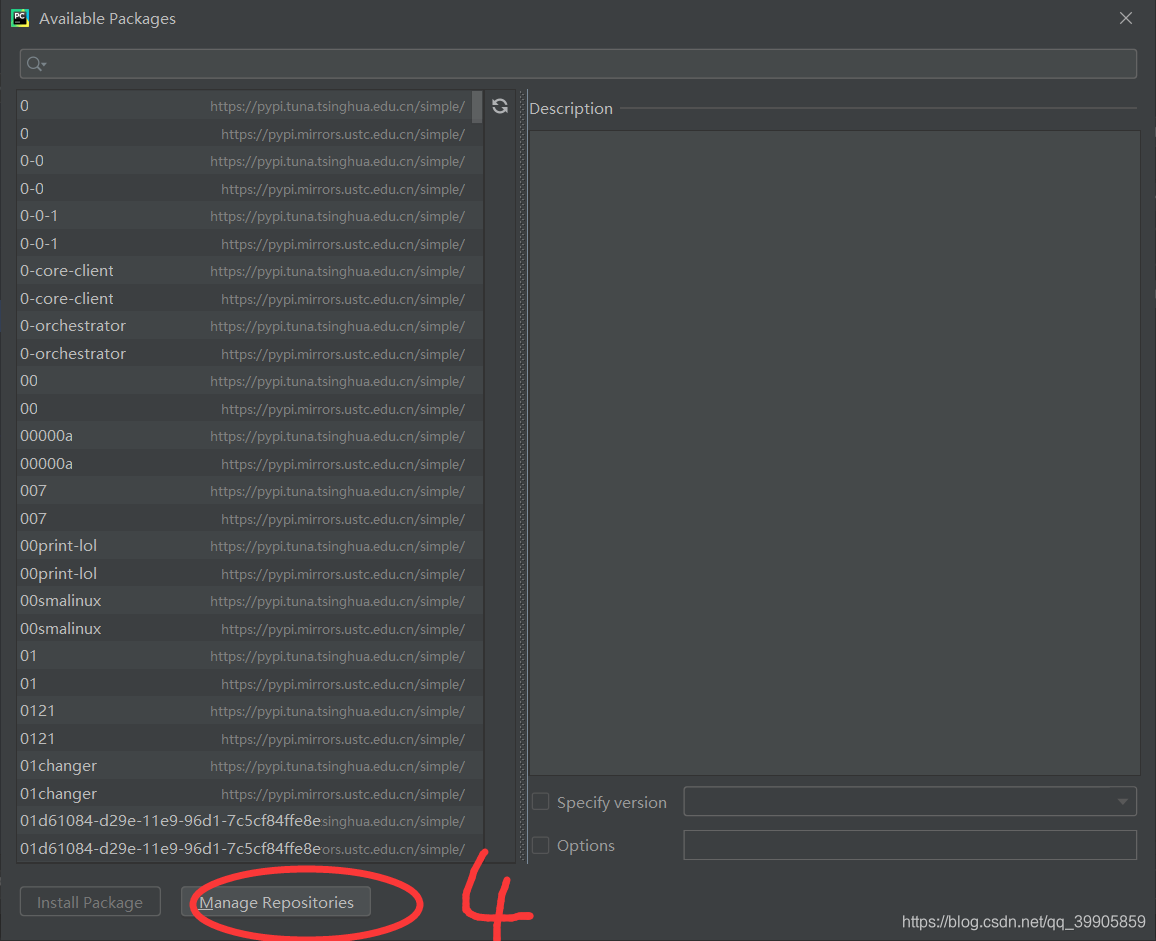Select 00000a from ustc mirror
This screenshot has width=1156, height=941.
(250, 463)
